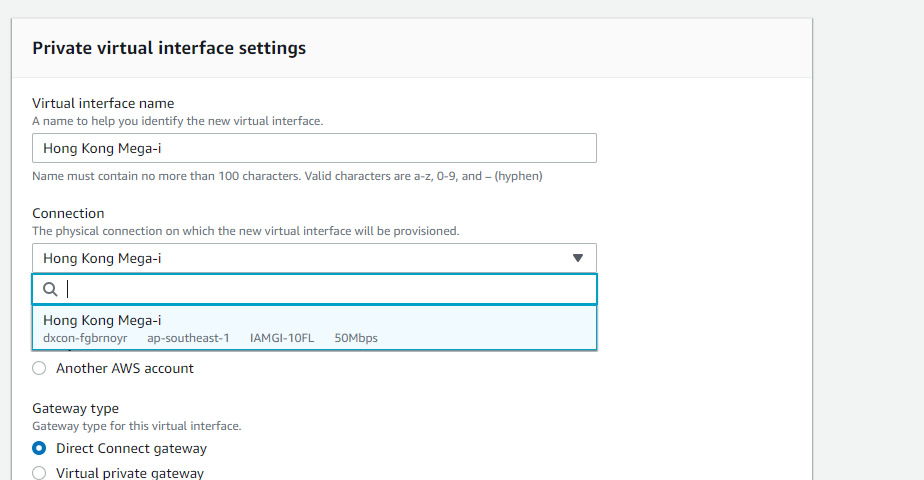Viewport: 924px width, 480px height.
Task: Click the "Virtual private gateway" label text
Action: point(130,473)
